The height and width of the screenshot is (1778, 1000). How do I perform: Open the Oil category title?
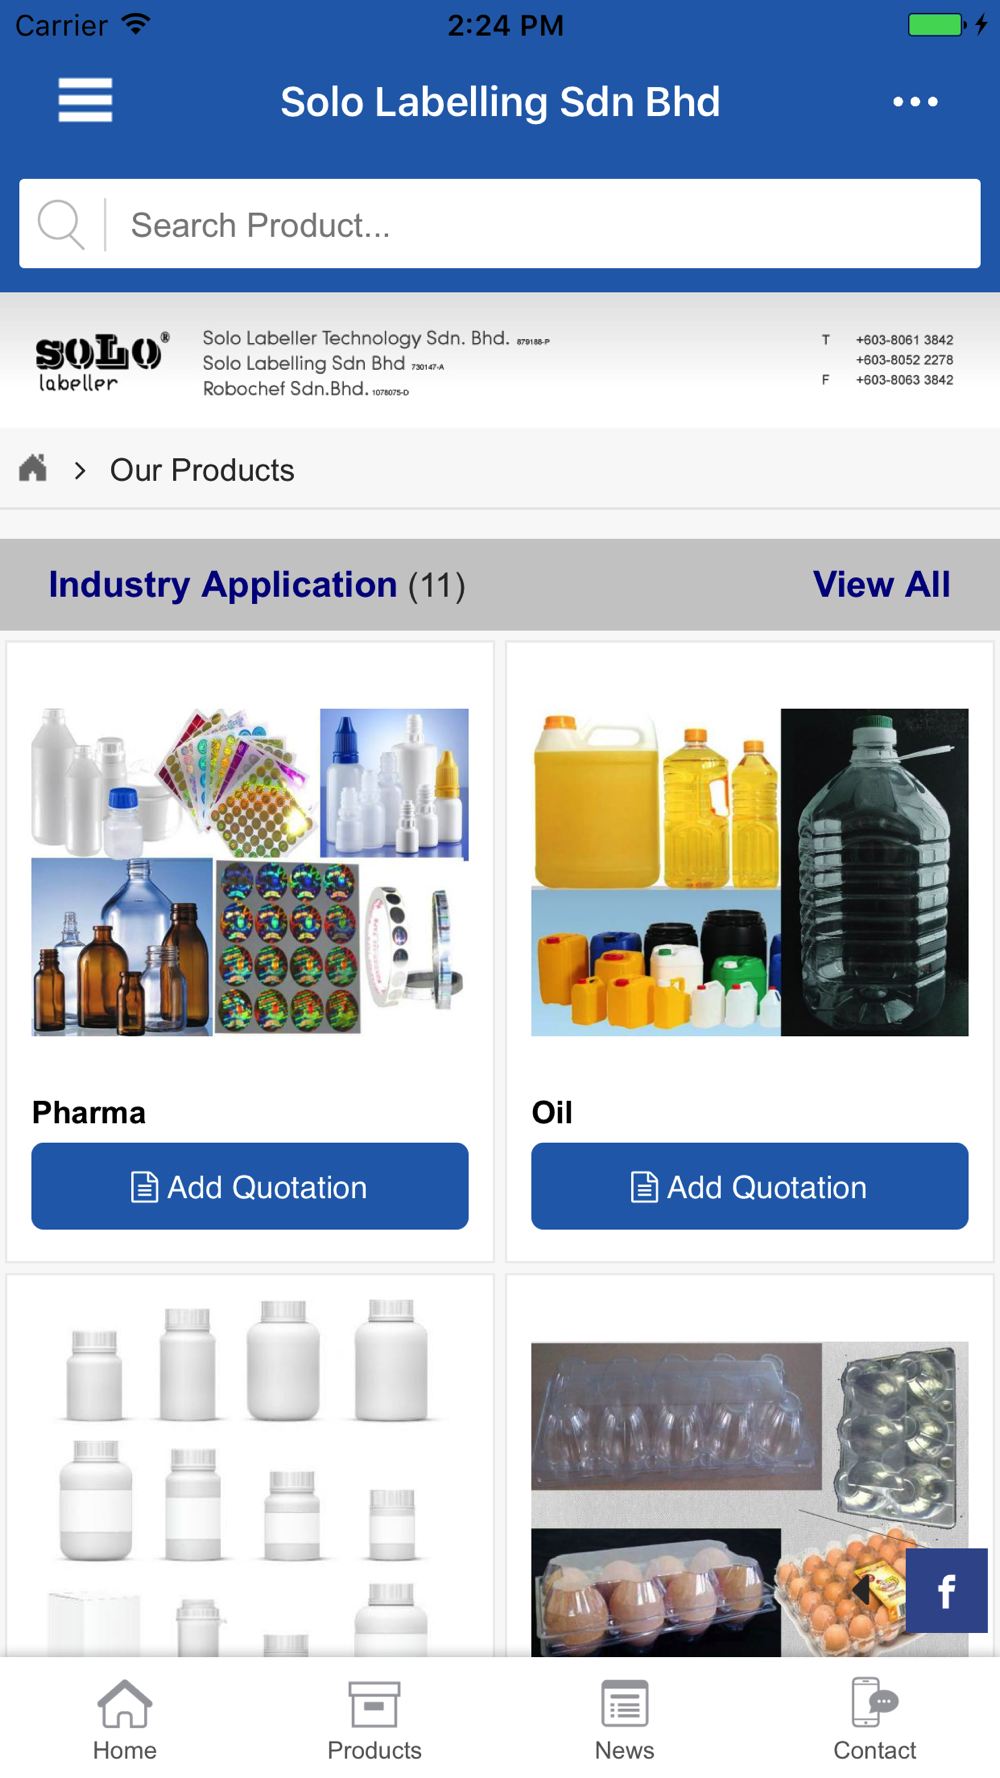[x=552, y=1112]
